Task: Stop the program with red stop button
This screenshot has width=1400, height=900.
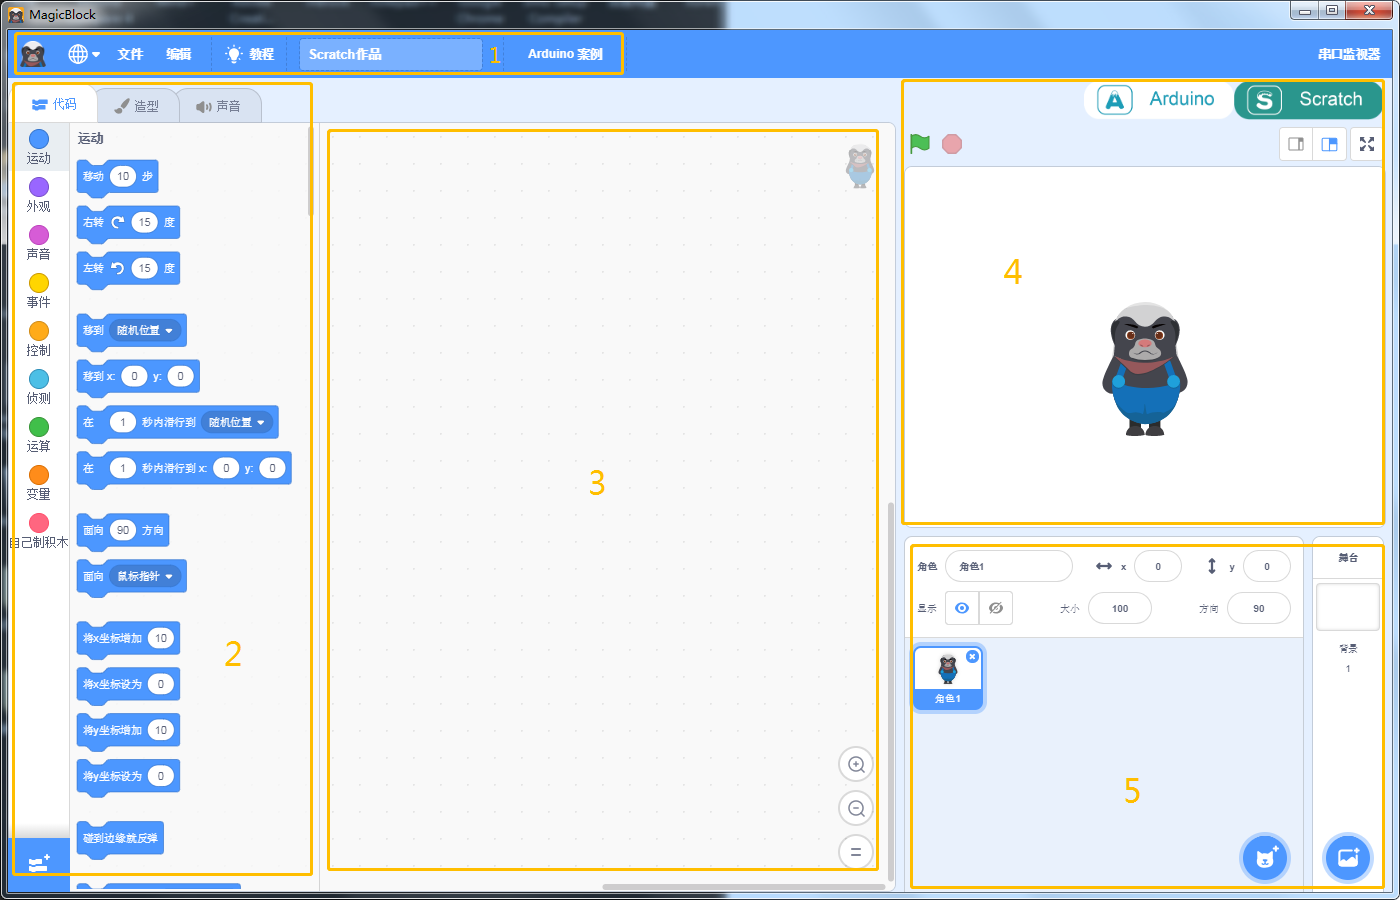Action: coord(952,144)
